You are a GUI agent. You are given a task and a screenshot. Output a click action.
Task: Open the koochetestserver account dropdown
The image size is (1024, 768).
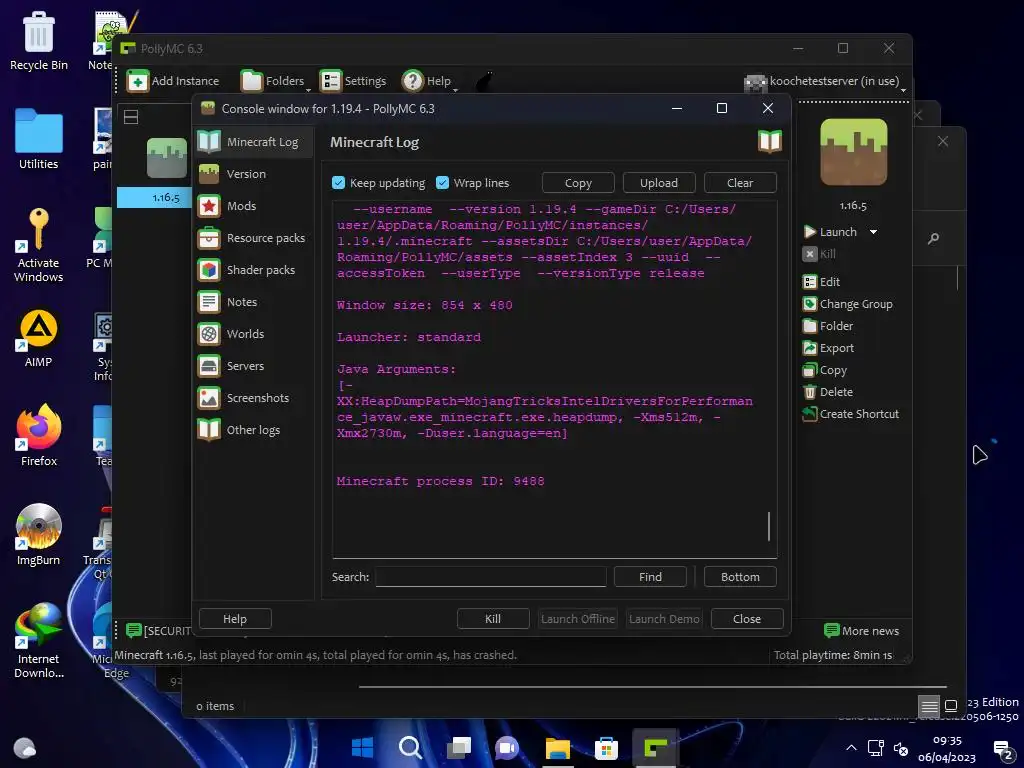pos(825,82)
